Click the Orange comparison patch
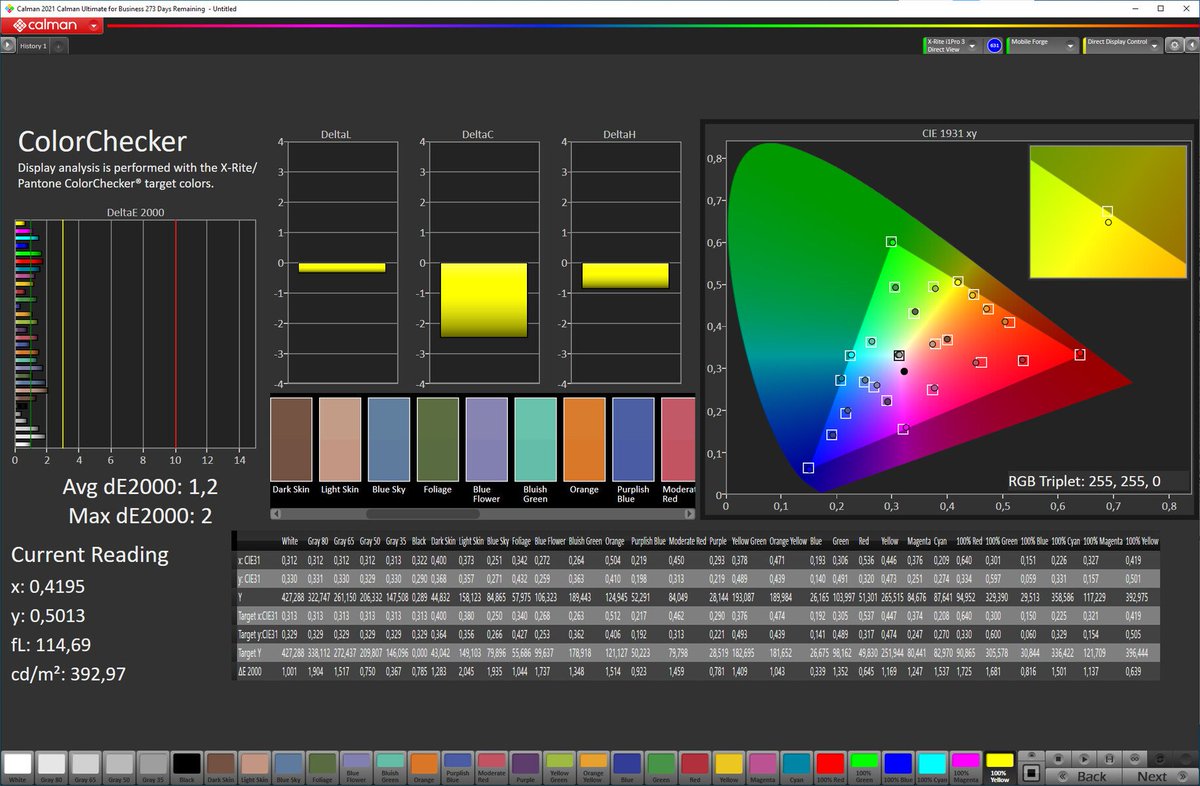The height and width of the screenshot is (786, 1200). 584,439
